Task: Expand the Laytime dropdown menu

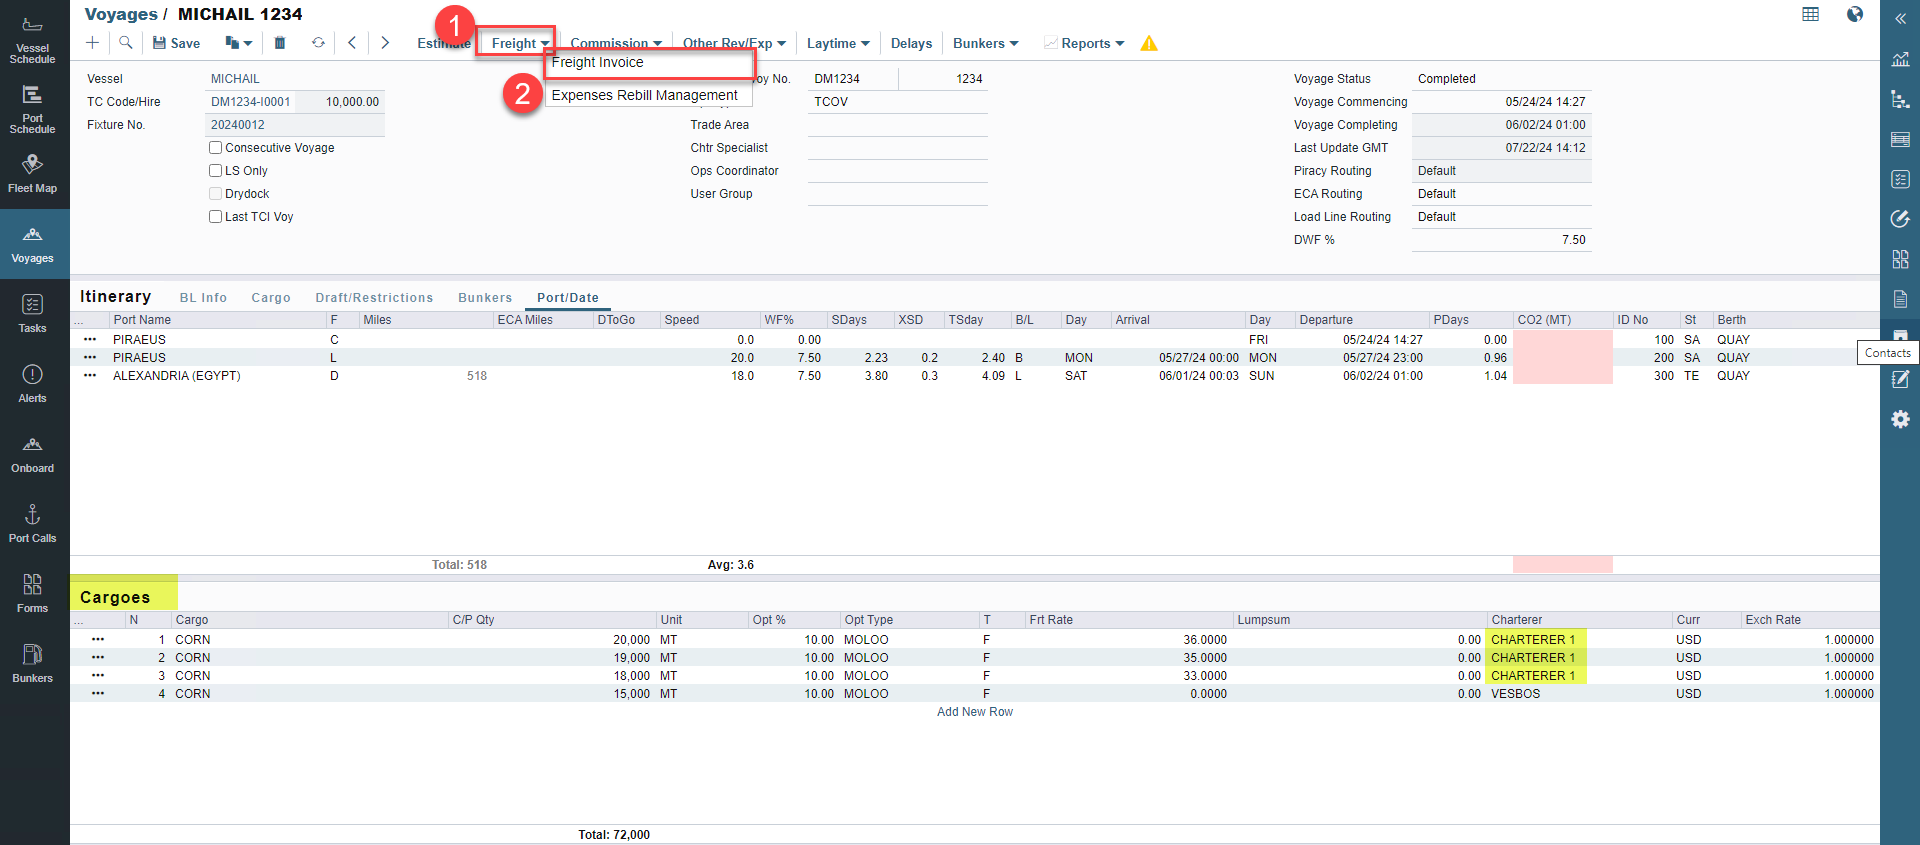Action: click(x=838, y=43)
